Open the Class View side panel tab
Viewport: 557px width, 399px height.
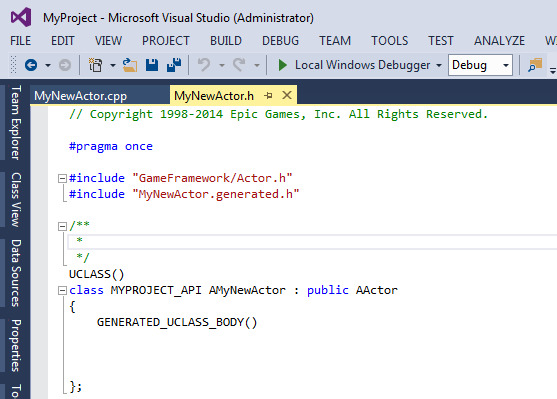click(x=16, y=200)
